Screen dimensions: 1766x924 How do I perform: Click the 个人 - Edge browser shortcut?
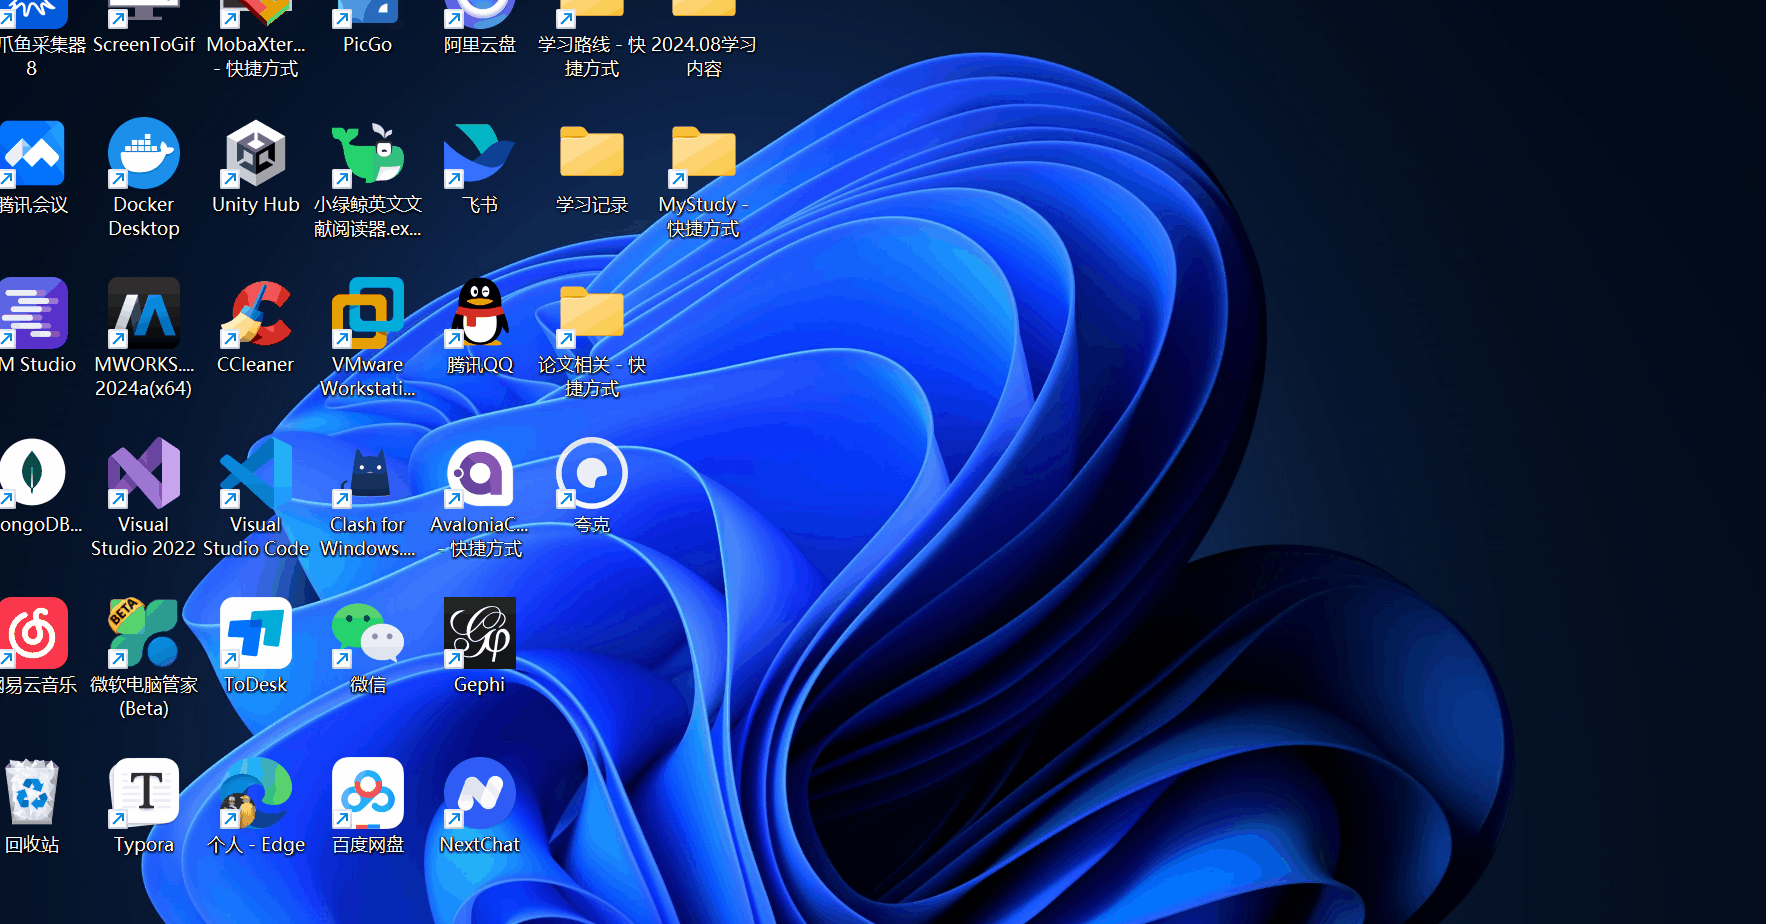coord(256,793)
